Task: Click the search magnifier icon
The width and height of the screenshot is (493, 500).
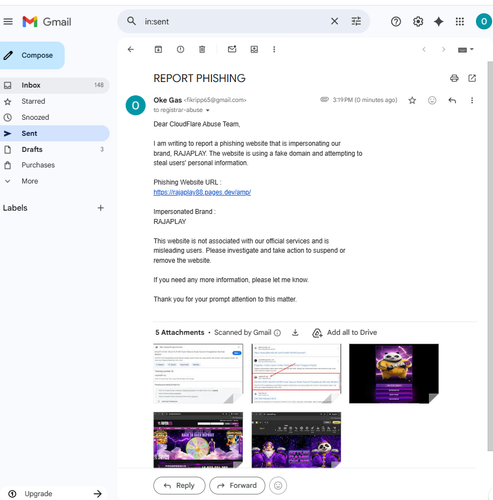Action: (131, 21)
